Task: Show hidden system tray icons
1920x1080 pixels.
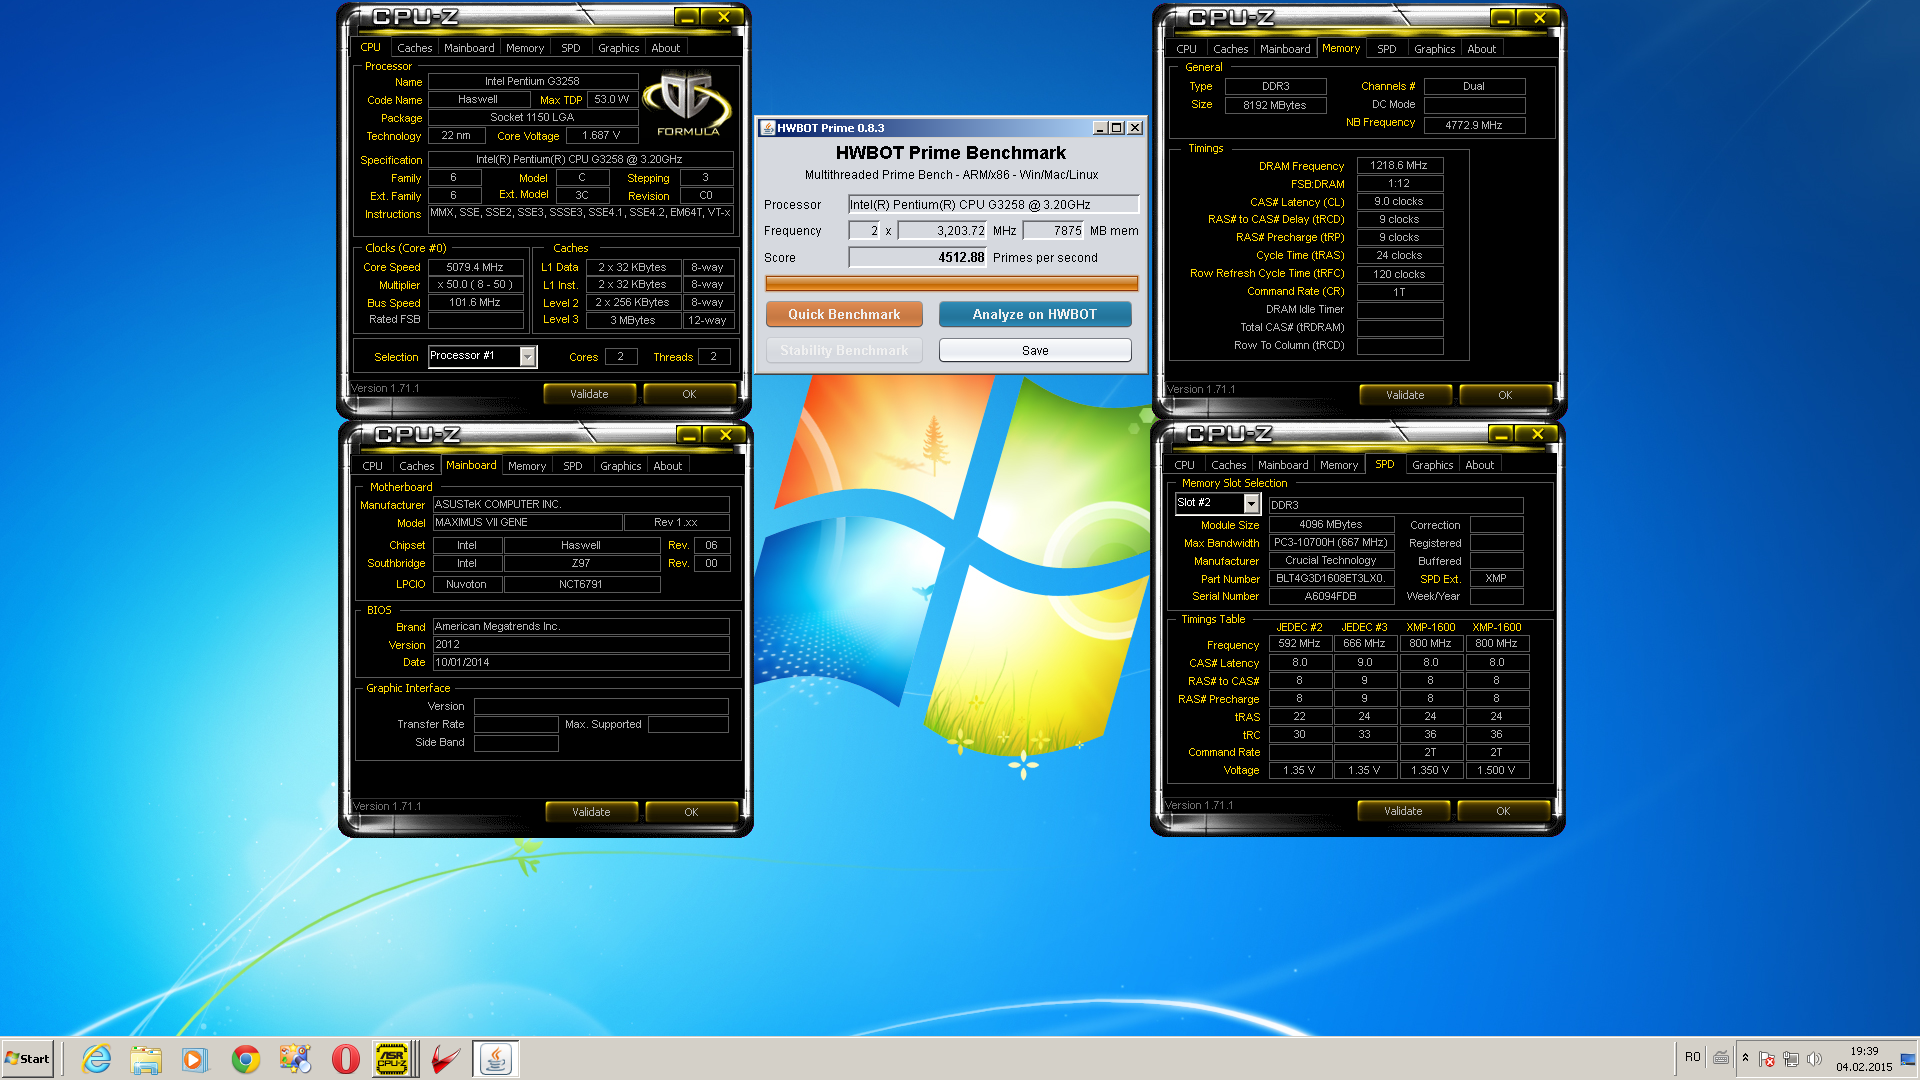Action: (x=1745, y=1058)
